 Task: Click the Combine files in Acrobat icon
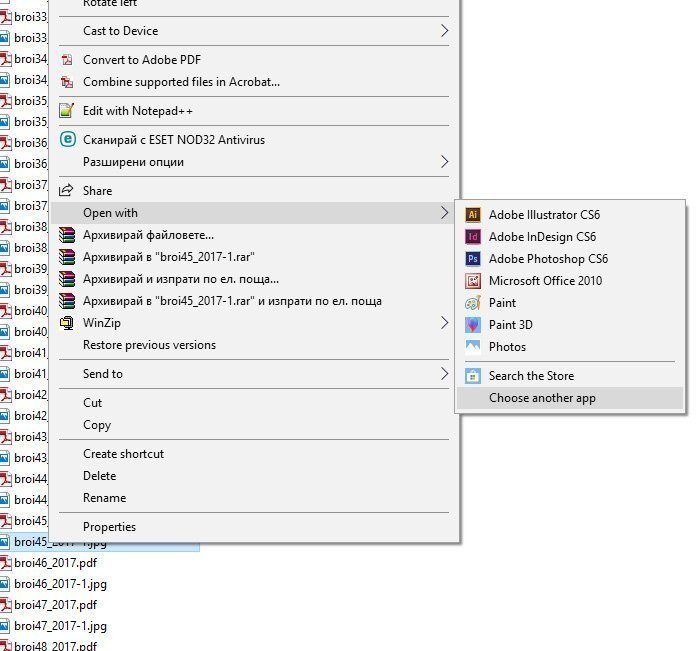67,82
